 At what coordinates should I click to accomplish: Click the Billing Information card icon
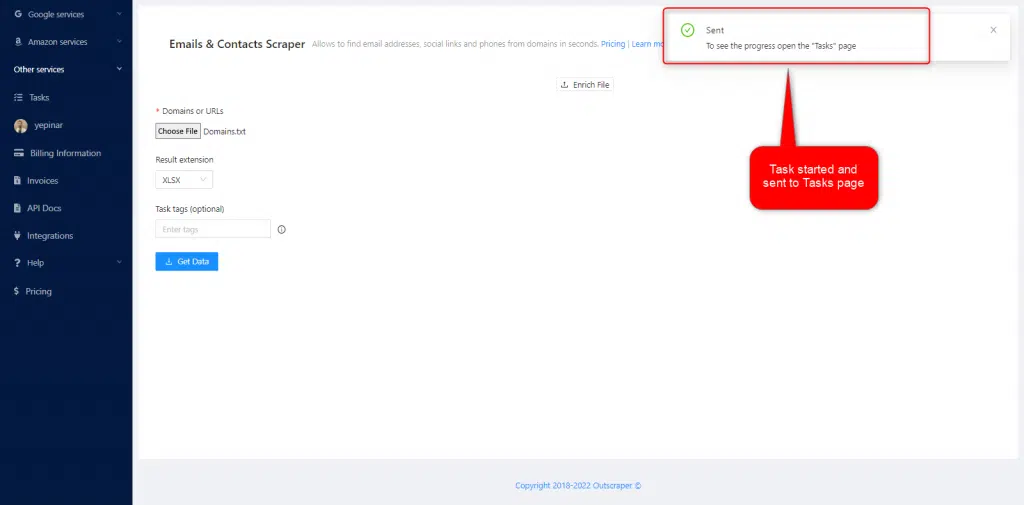[19, 153]
